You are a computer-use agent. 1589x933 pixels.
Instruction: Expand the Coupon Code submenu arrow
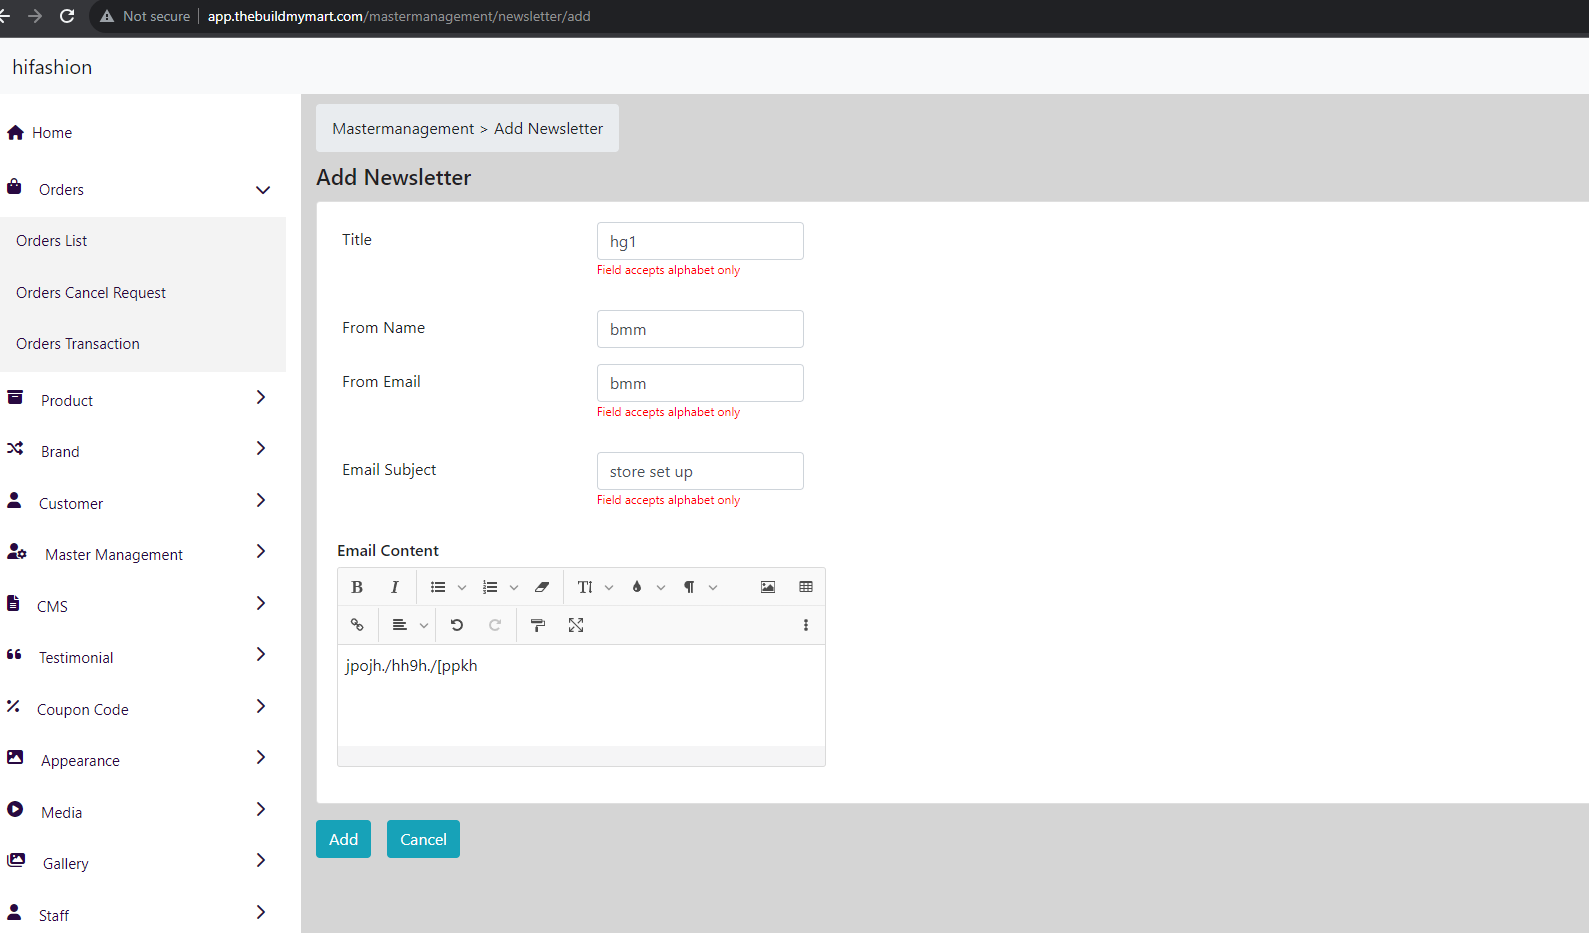pos(261,706)
